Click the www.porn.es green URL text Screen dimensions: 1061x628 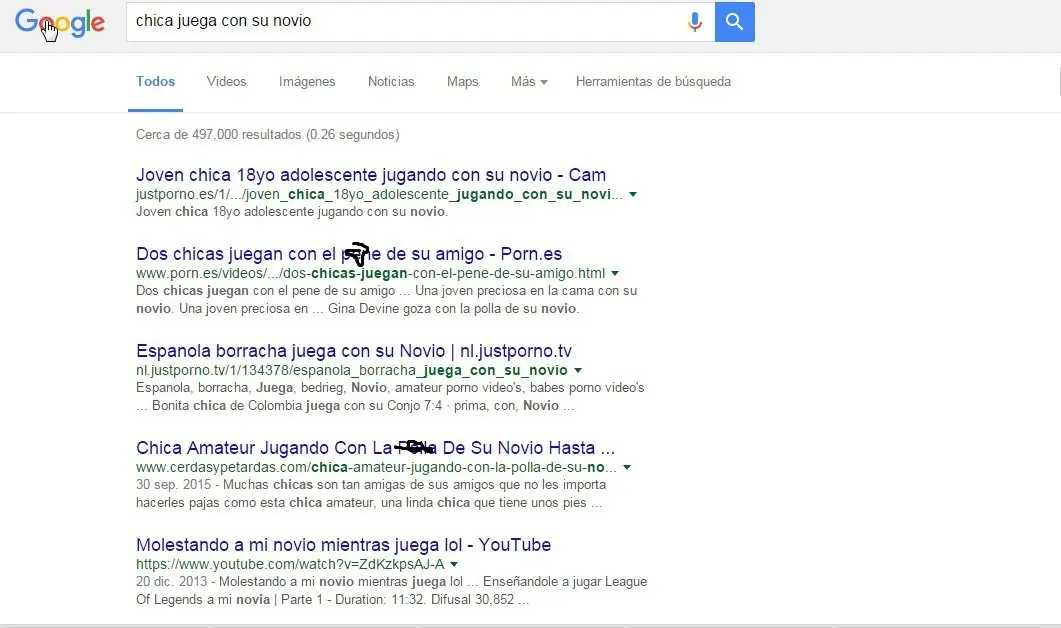click(x=370, y=273)
